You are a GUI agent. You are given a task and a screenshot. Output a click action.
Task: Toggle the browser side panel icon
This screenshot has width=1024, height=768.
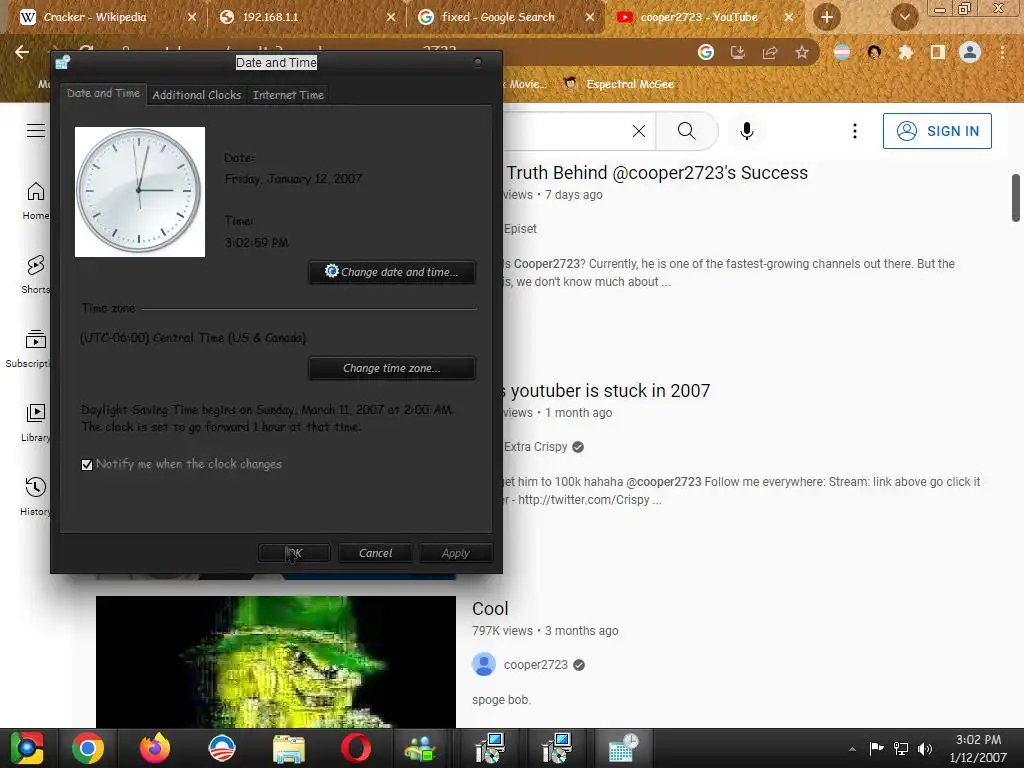[x=938, y=52]
